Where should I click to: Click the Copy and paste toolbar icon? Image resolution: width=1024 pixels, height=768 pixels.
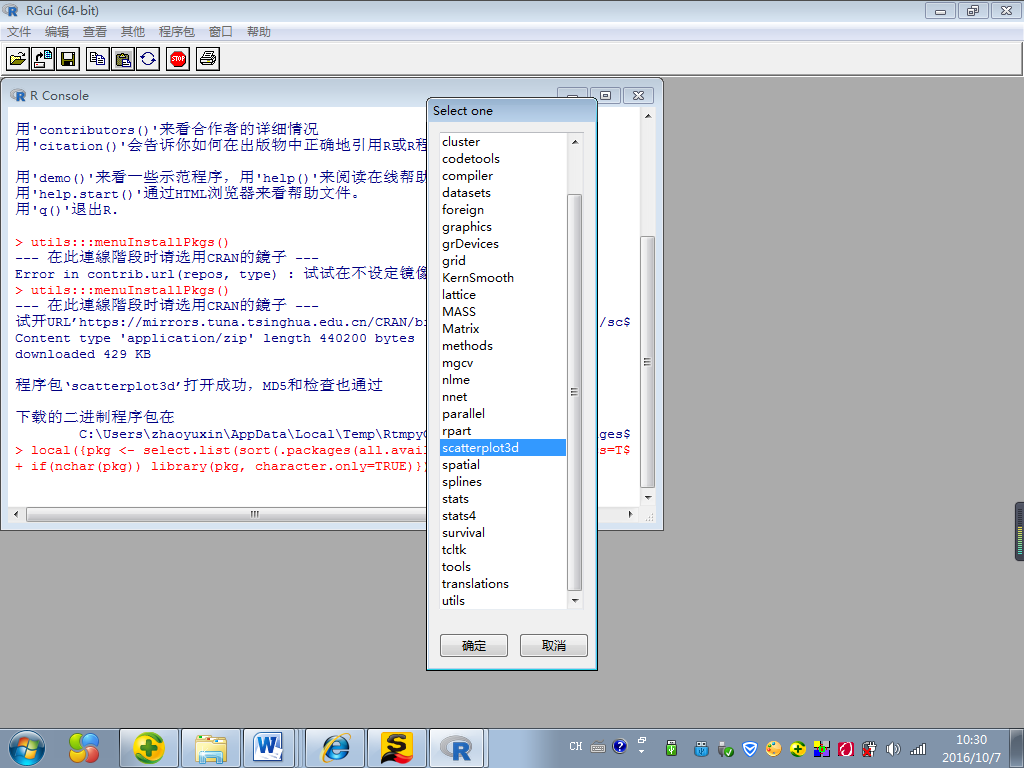coord(148,59)
